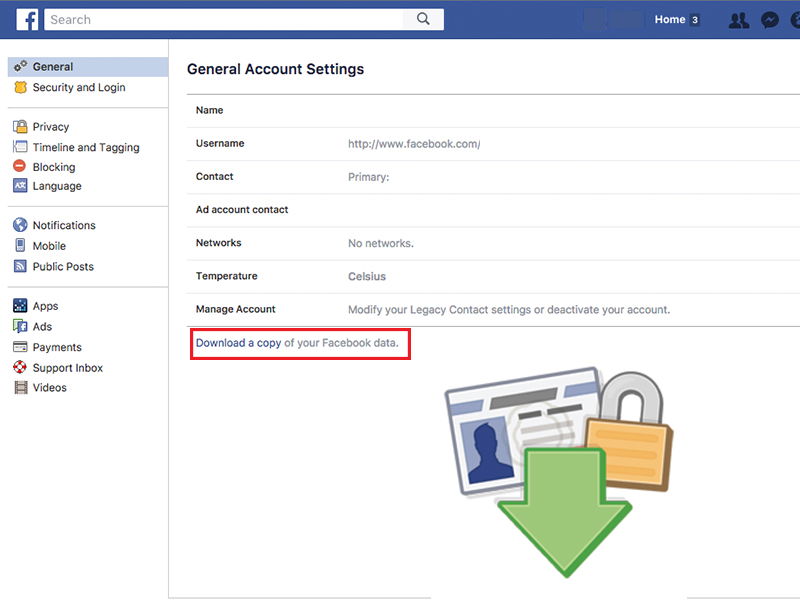The image size is (800, 600).
Task: Focus the Search input field
Action: pyautogui.click(x=223, y=19)
